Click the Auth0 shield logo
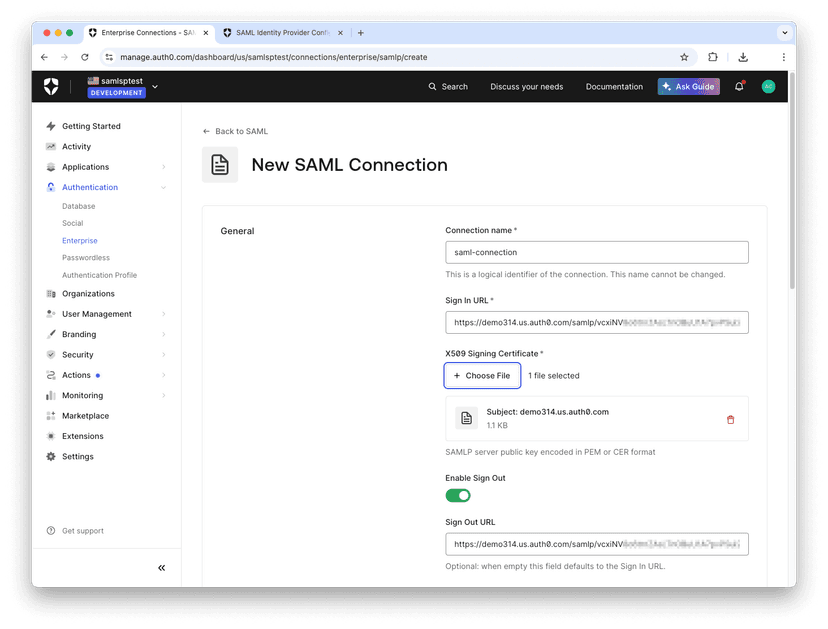828x629 pixels. click(51, 87)
